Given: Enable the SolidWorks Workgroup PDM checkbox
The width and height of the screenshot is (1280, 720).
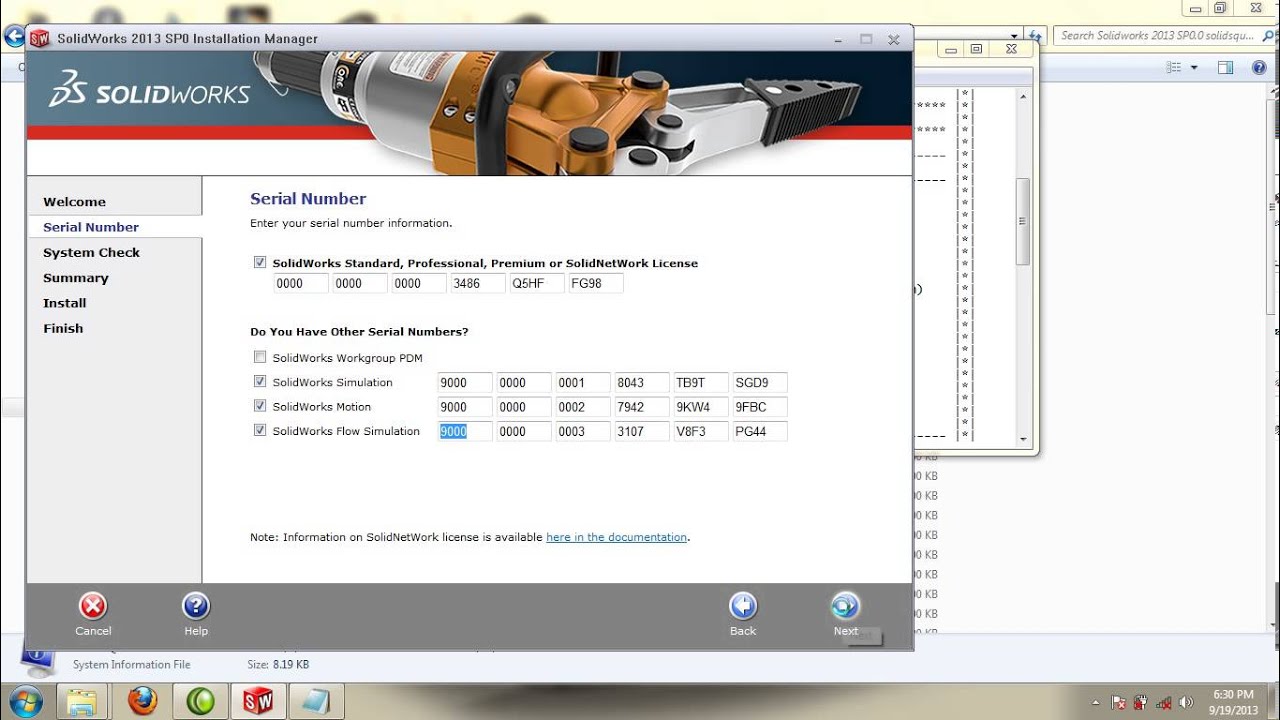Looking at the screenshot, I should [260, 357].
